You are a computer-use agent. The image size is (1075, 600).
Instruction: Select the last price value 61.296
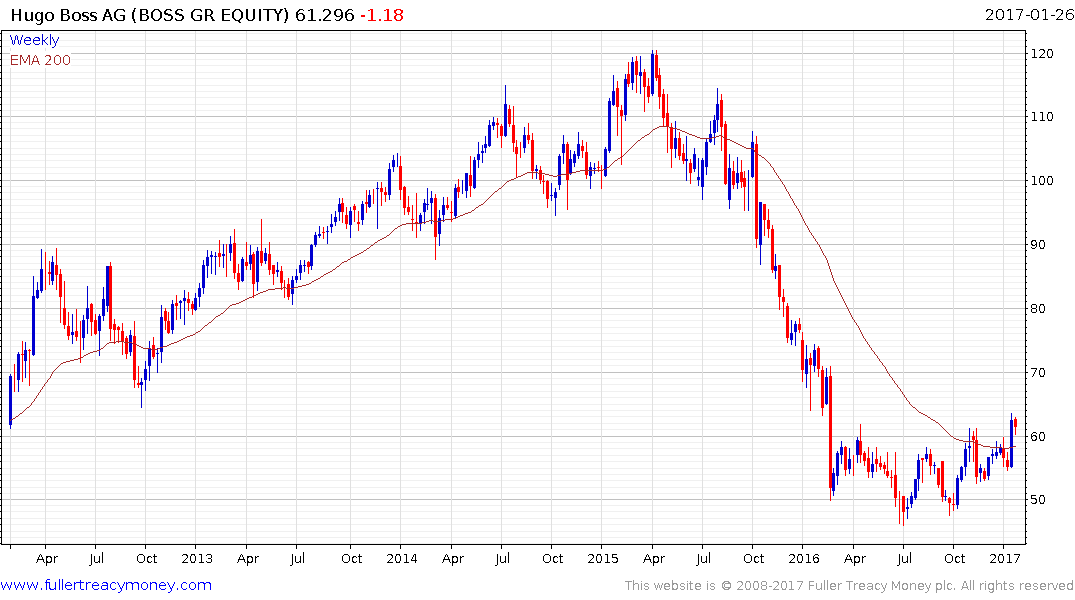(x=324, y=15)
